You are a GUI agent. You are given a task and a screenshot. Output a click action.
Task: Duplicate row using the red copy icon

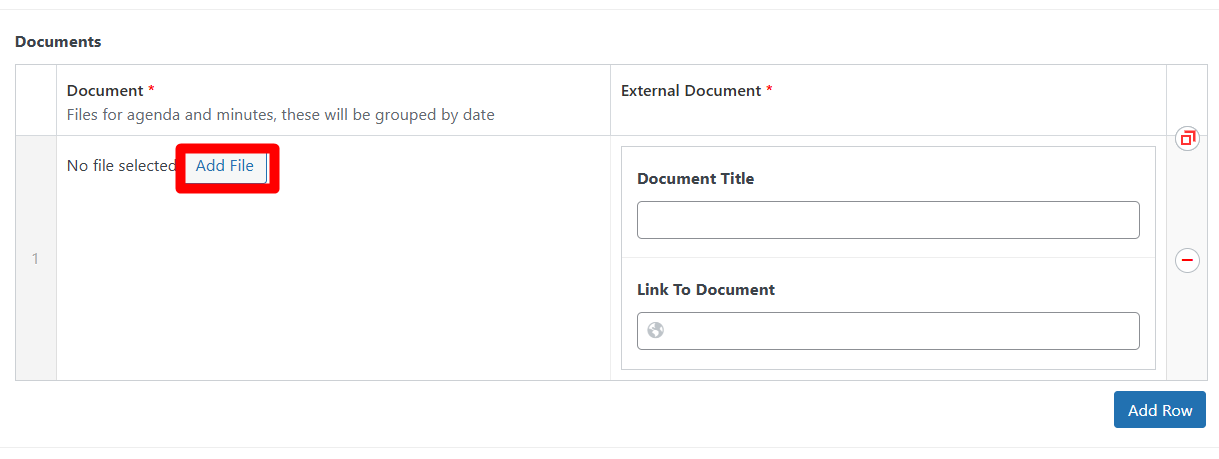pyautogui.click(x=1187, y=138)
